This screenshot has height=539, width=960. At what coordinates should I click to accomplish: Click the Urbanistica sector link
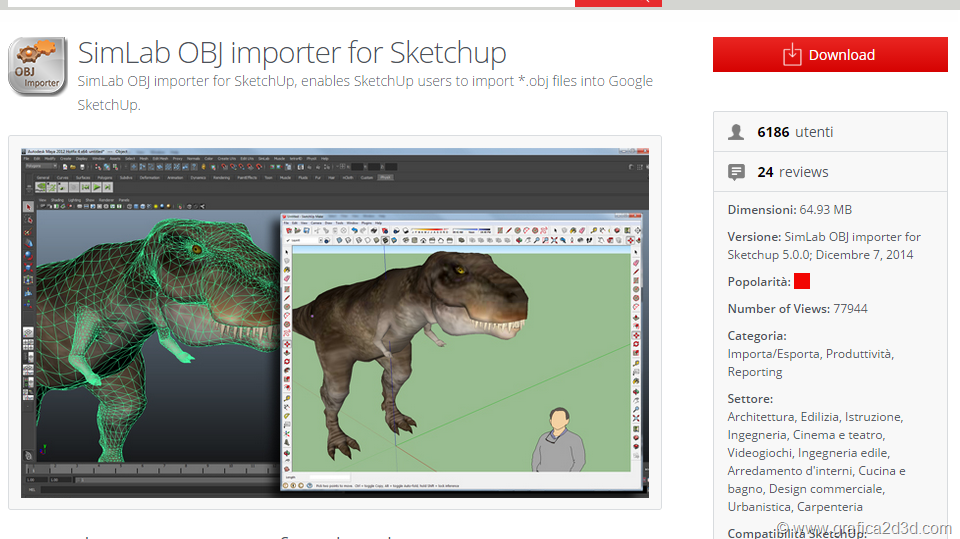click(x=761, y=507)
